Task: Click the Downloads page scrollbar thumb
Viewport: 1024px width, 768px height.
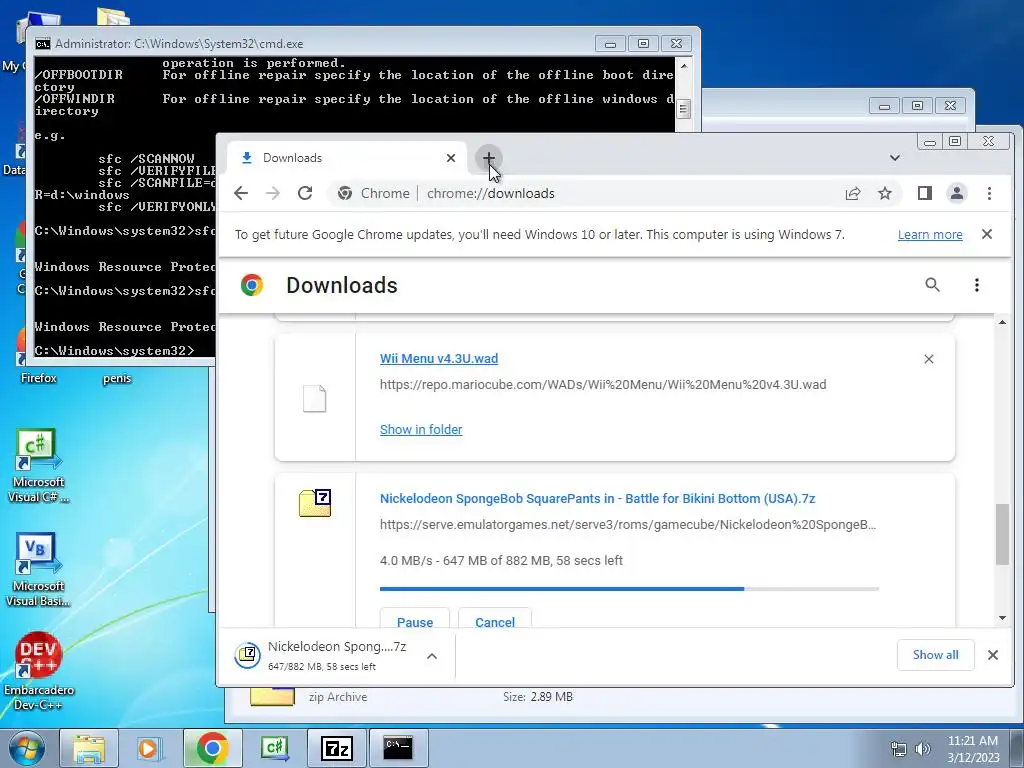Action: pos(1002,534)
